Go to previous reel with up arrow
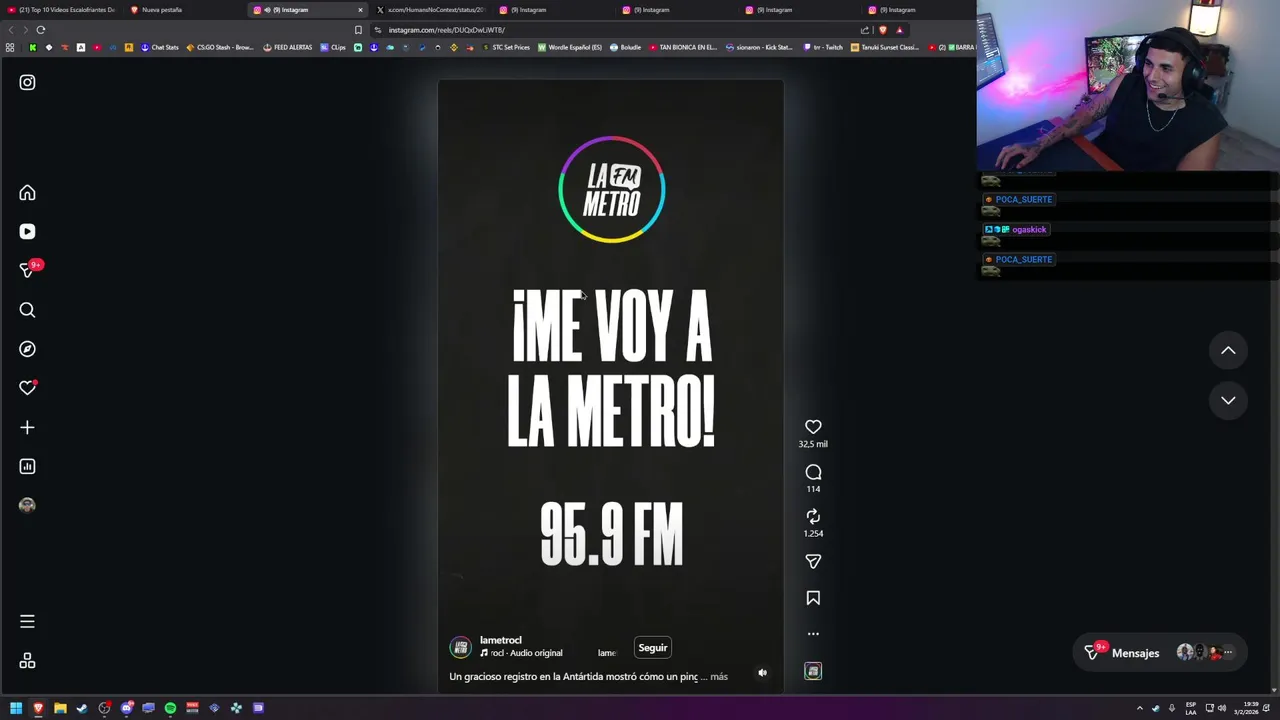Screen dimensions: 1280x720 click(x=1228, y=351)
